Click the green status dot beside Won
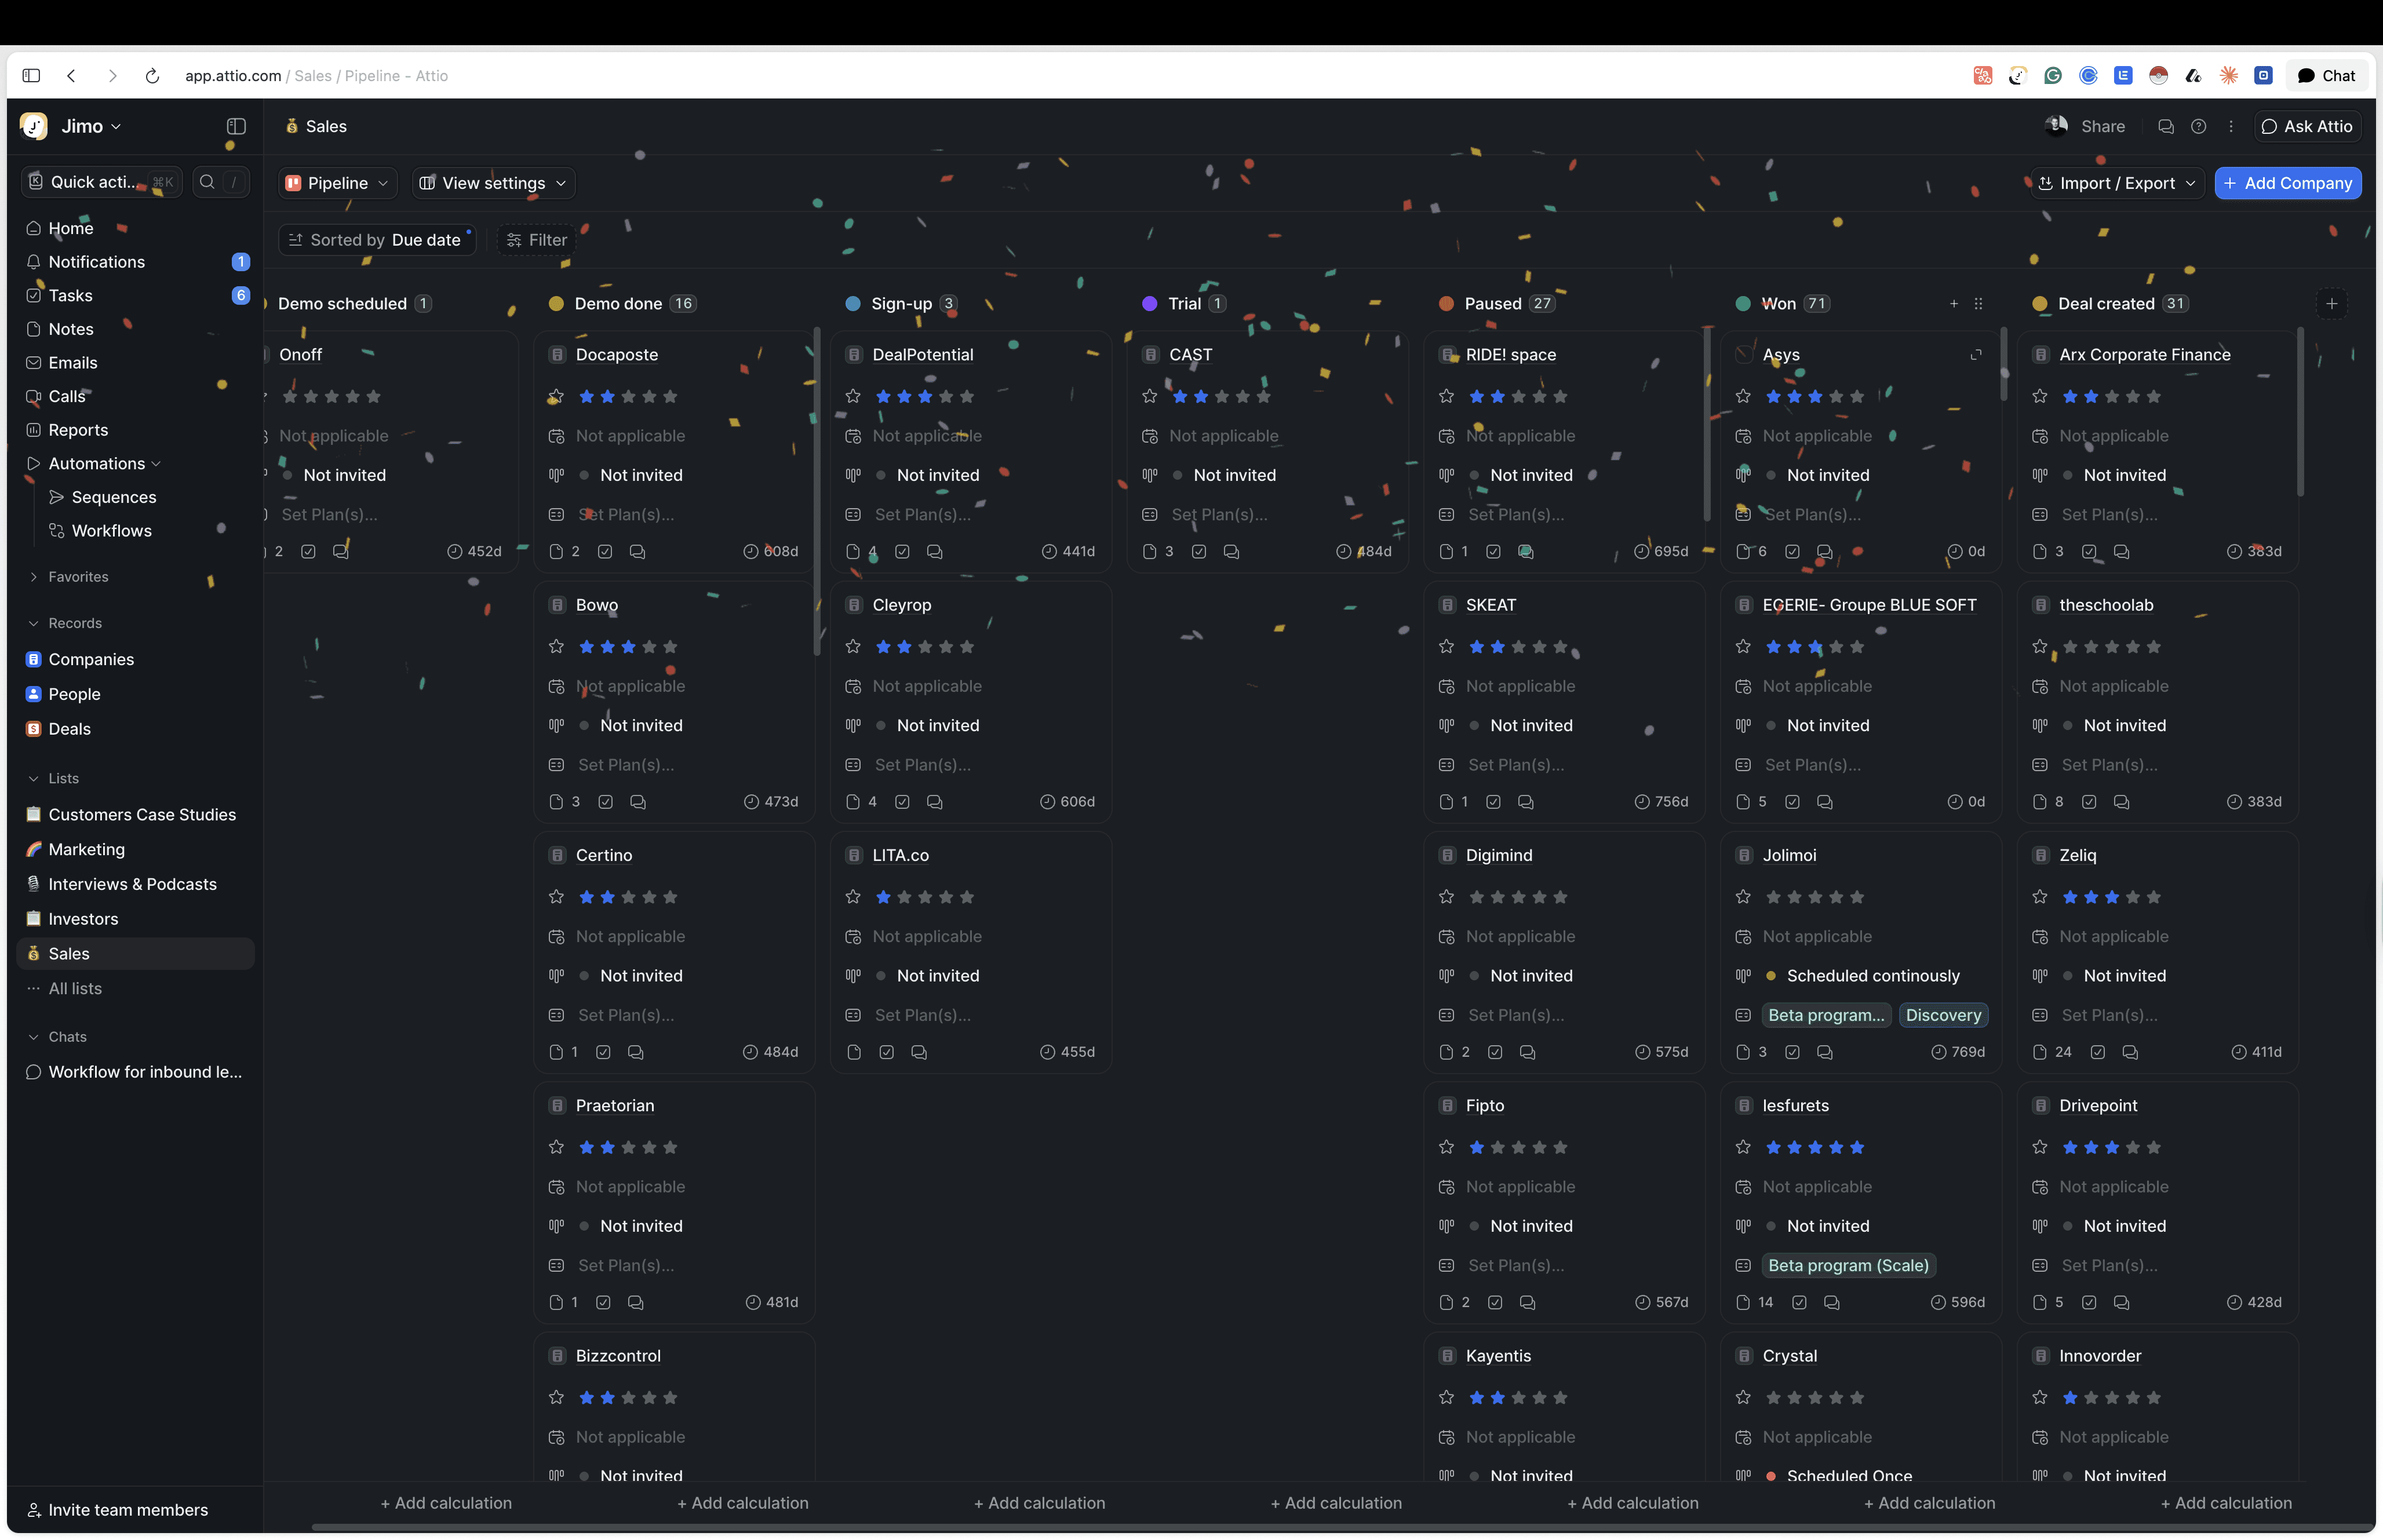This screenshot has height=1540, width=2383. 1744,303
